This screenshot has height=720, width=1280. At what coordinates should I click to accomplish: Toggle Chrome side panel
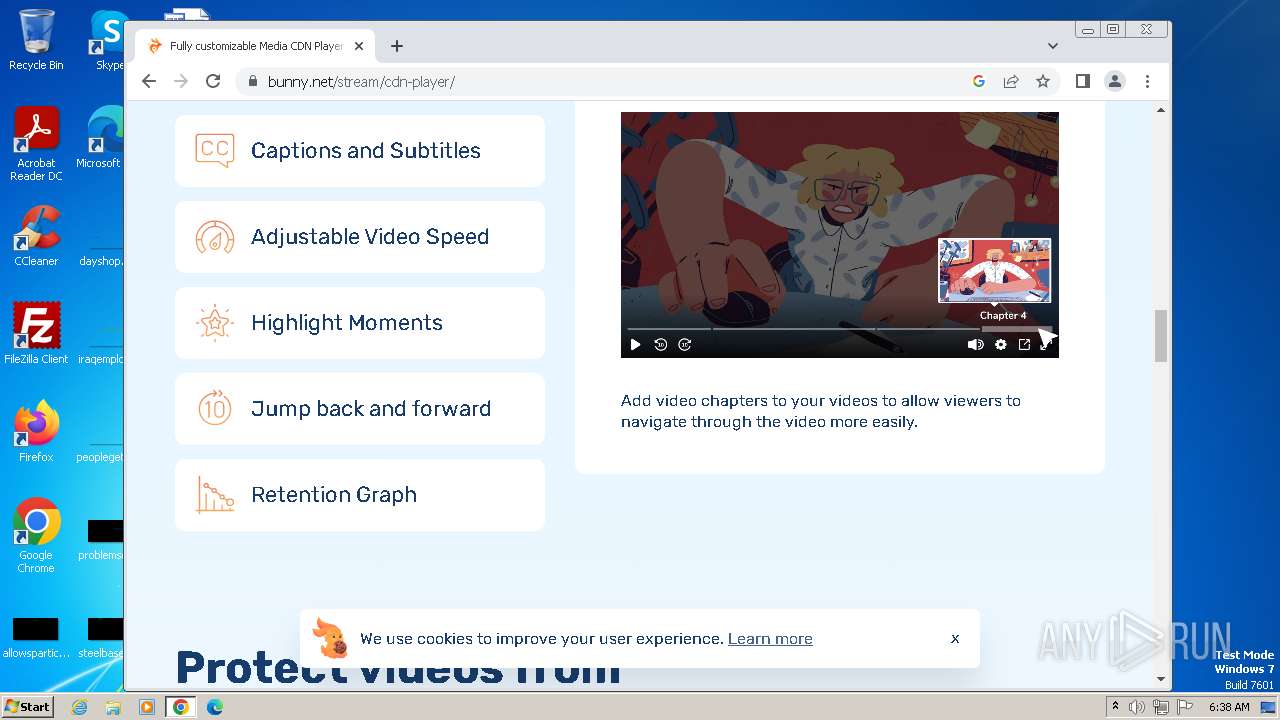1083,81
